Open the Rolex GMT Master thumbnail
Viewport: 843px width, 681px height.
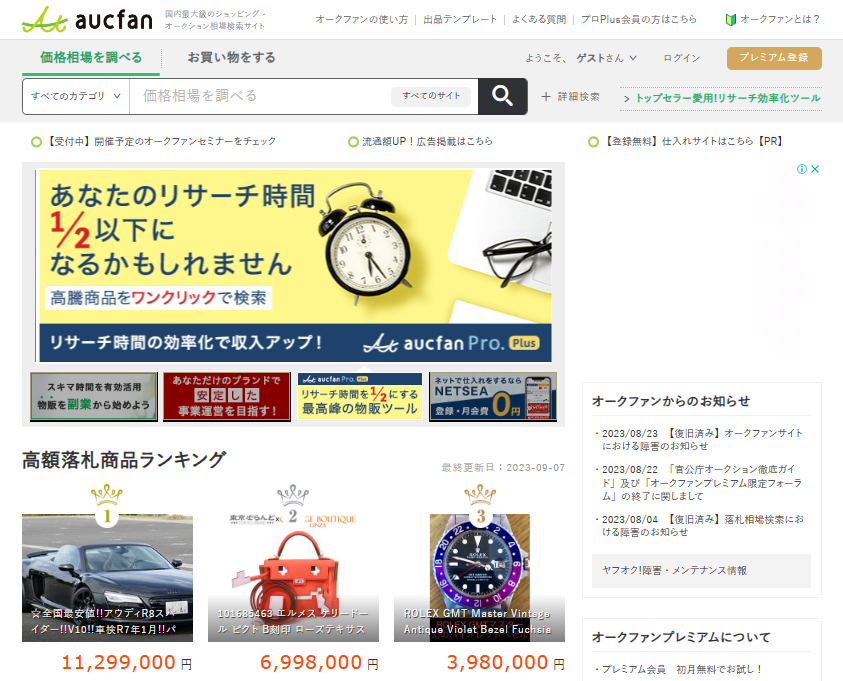tap(479, 577)
